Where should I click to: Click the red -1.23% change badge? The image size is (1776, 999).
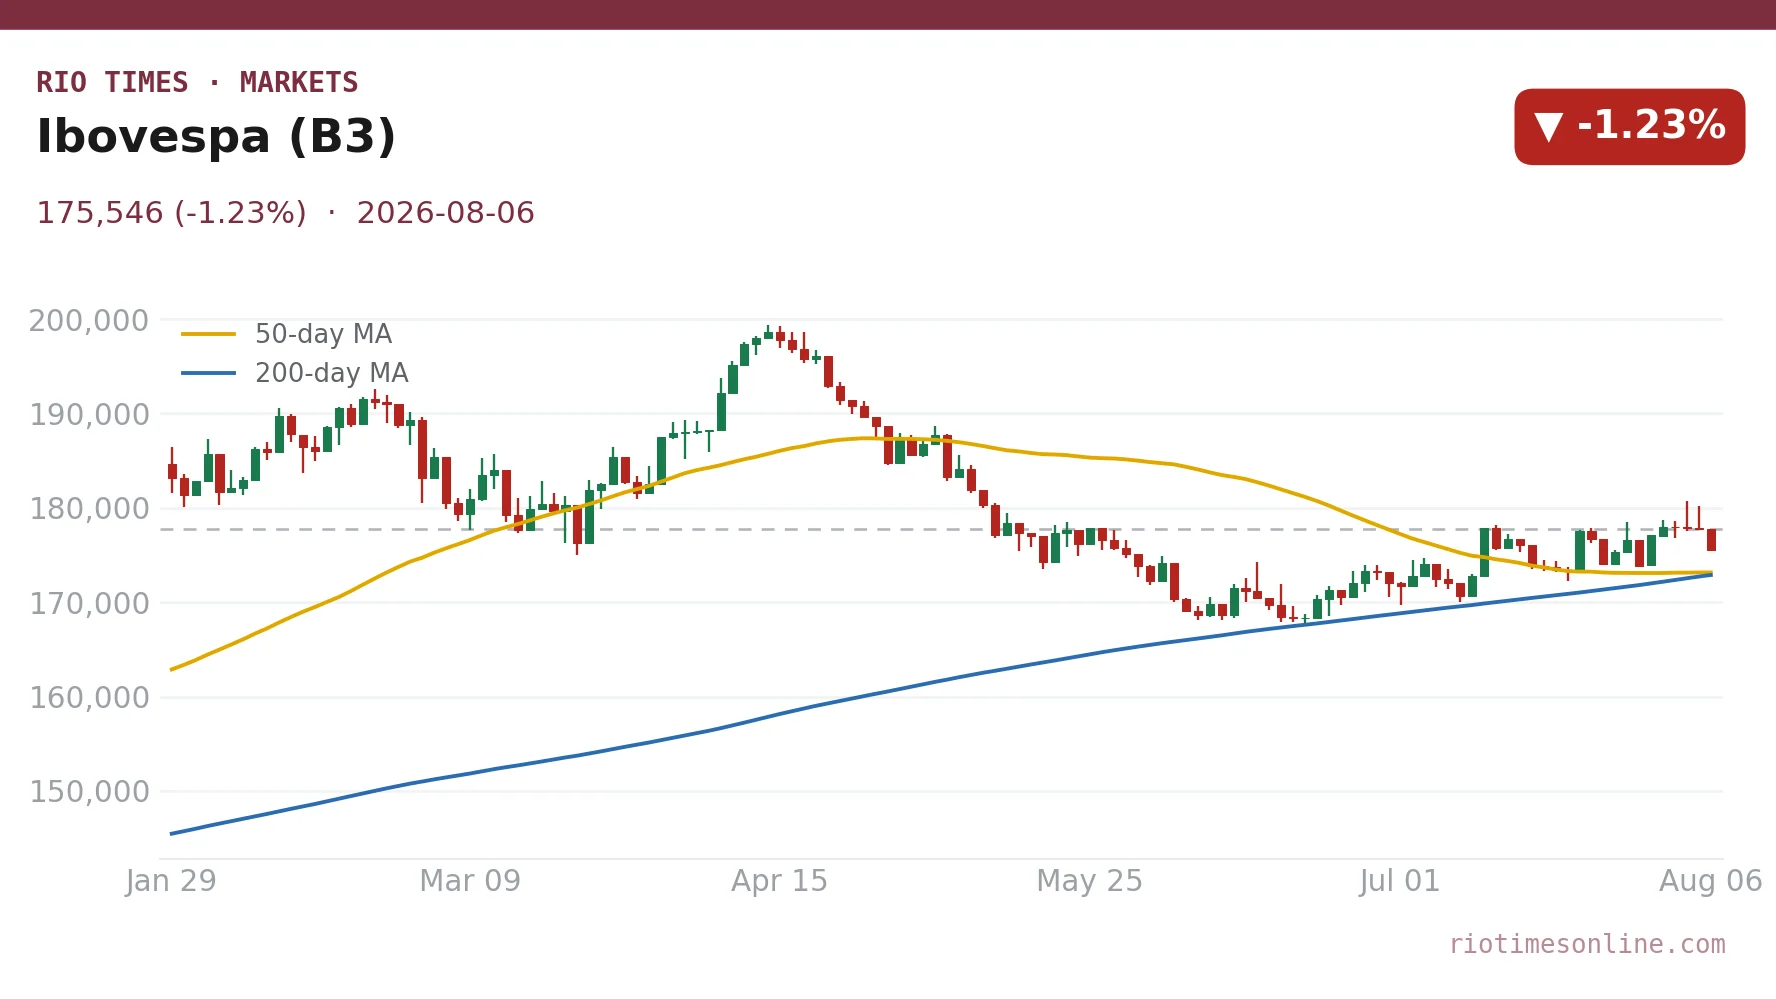[1629, 127]
